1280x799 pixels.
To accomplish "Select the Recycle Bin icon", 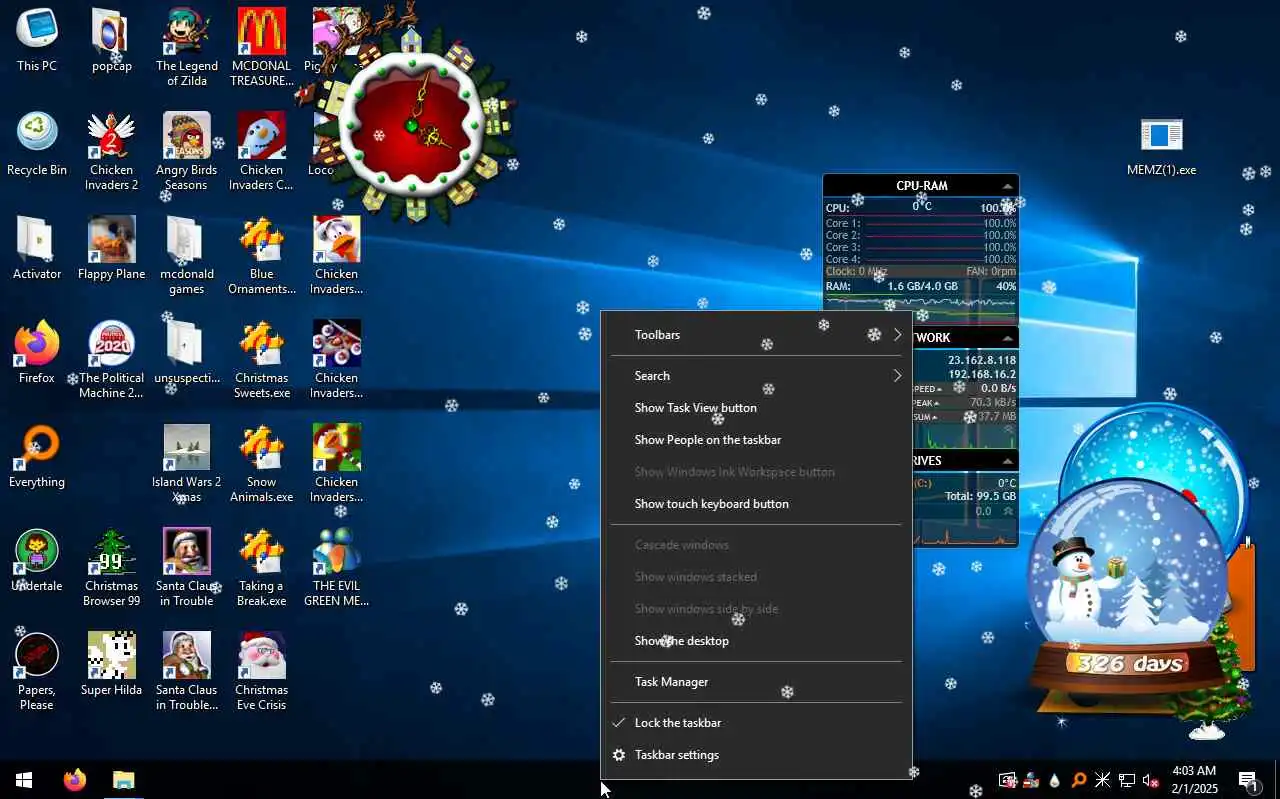I will point(37,145).
